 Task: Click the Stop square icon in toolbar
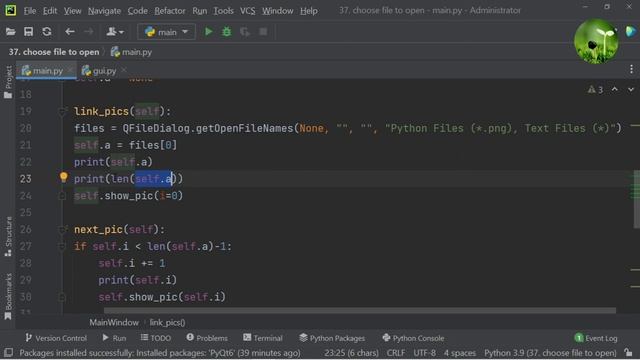[x=263, y=31]
